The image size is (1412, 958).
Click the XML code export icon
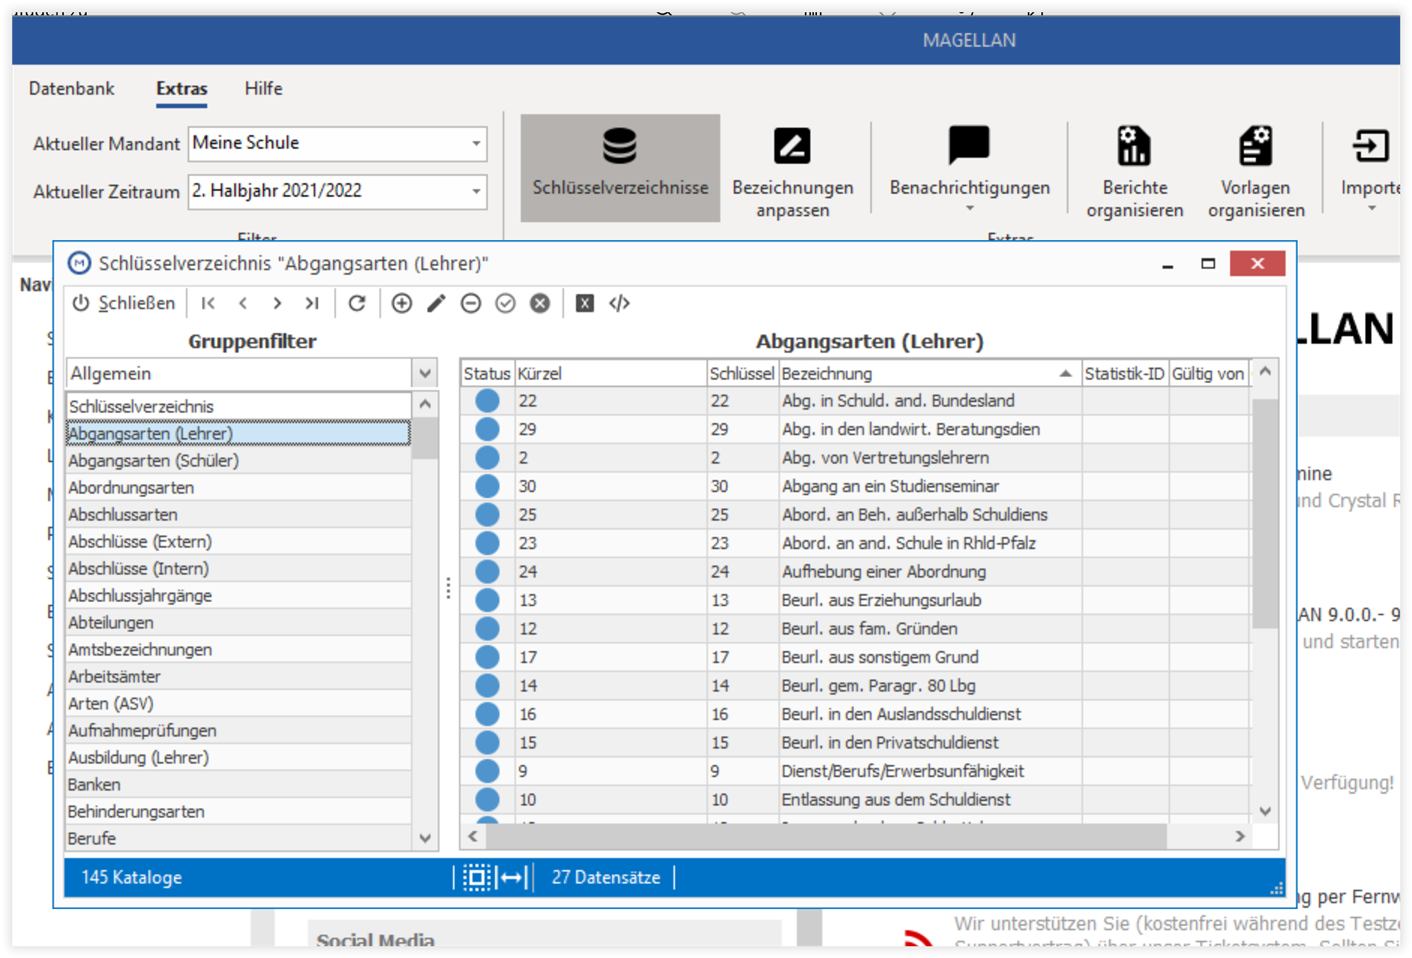click(619, 303)
